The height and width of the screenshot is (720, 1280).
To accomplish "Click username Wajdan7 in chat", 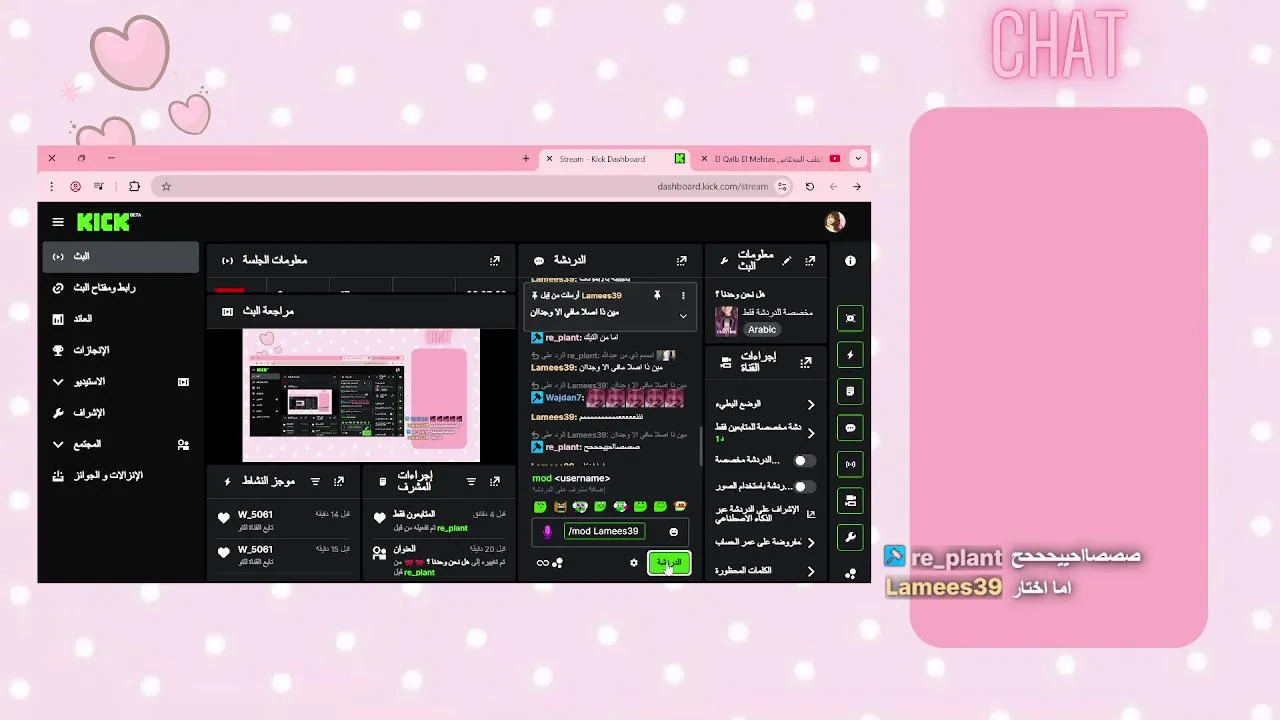I will click(x=564, y=398).
